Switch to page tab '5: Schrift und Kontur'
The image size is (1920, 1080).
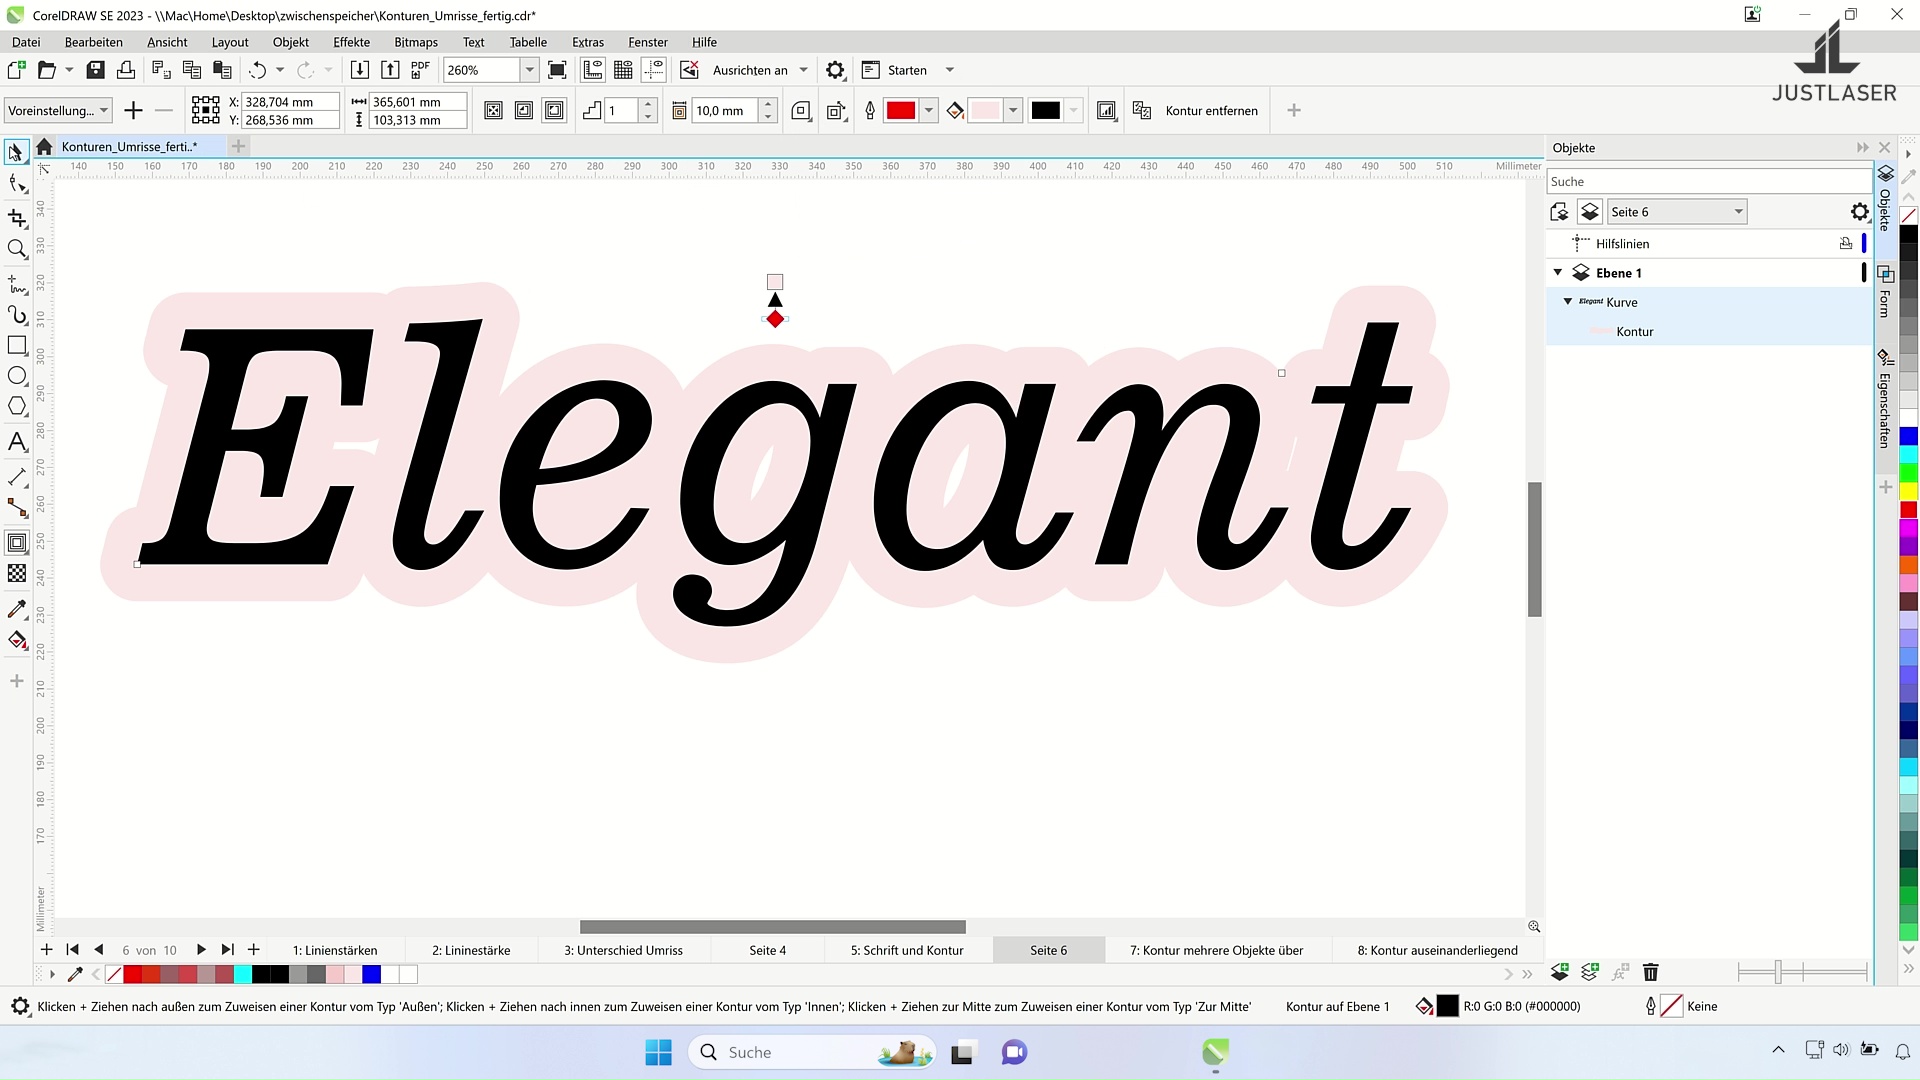(x=906, y=950)
